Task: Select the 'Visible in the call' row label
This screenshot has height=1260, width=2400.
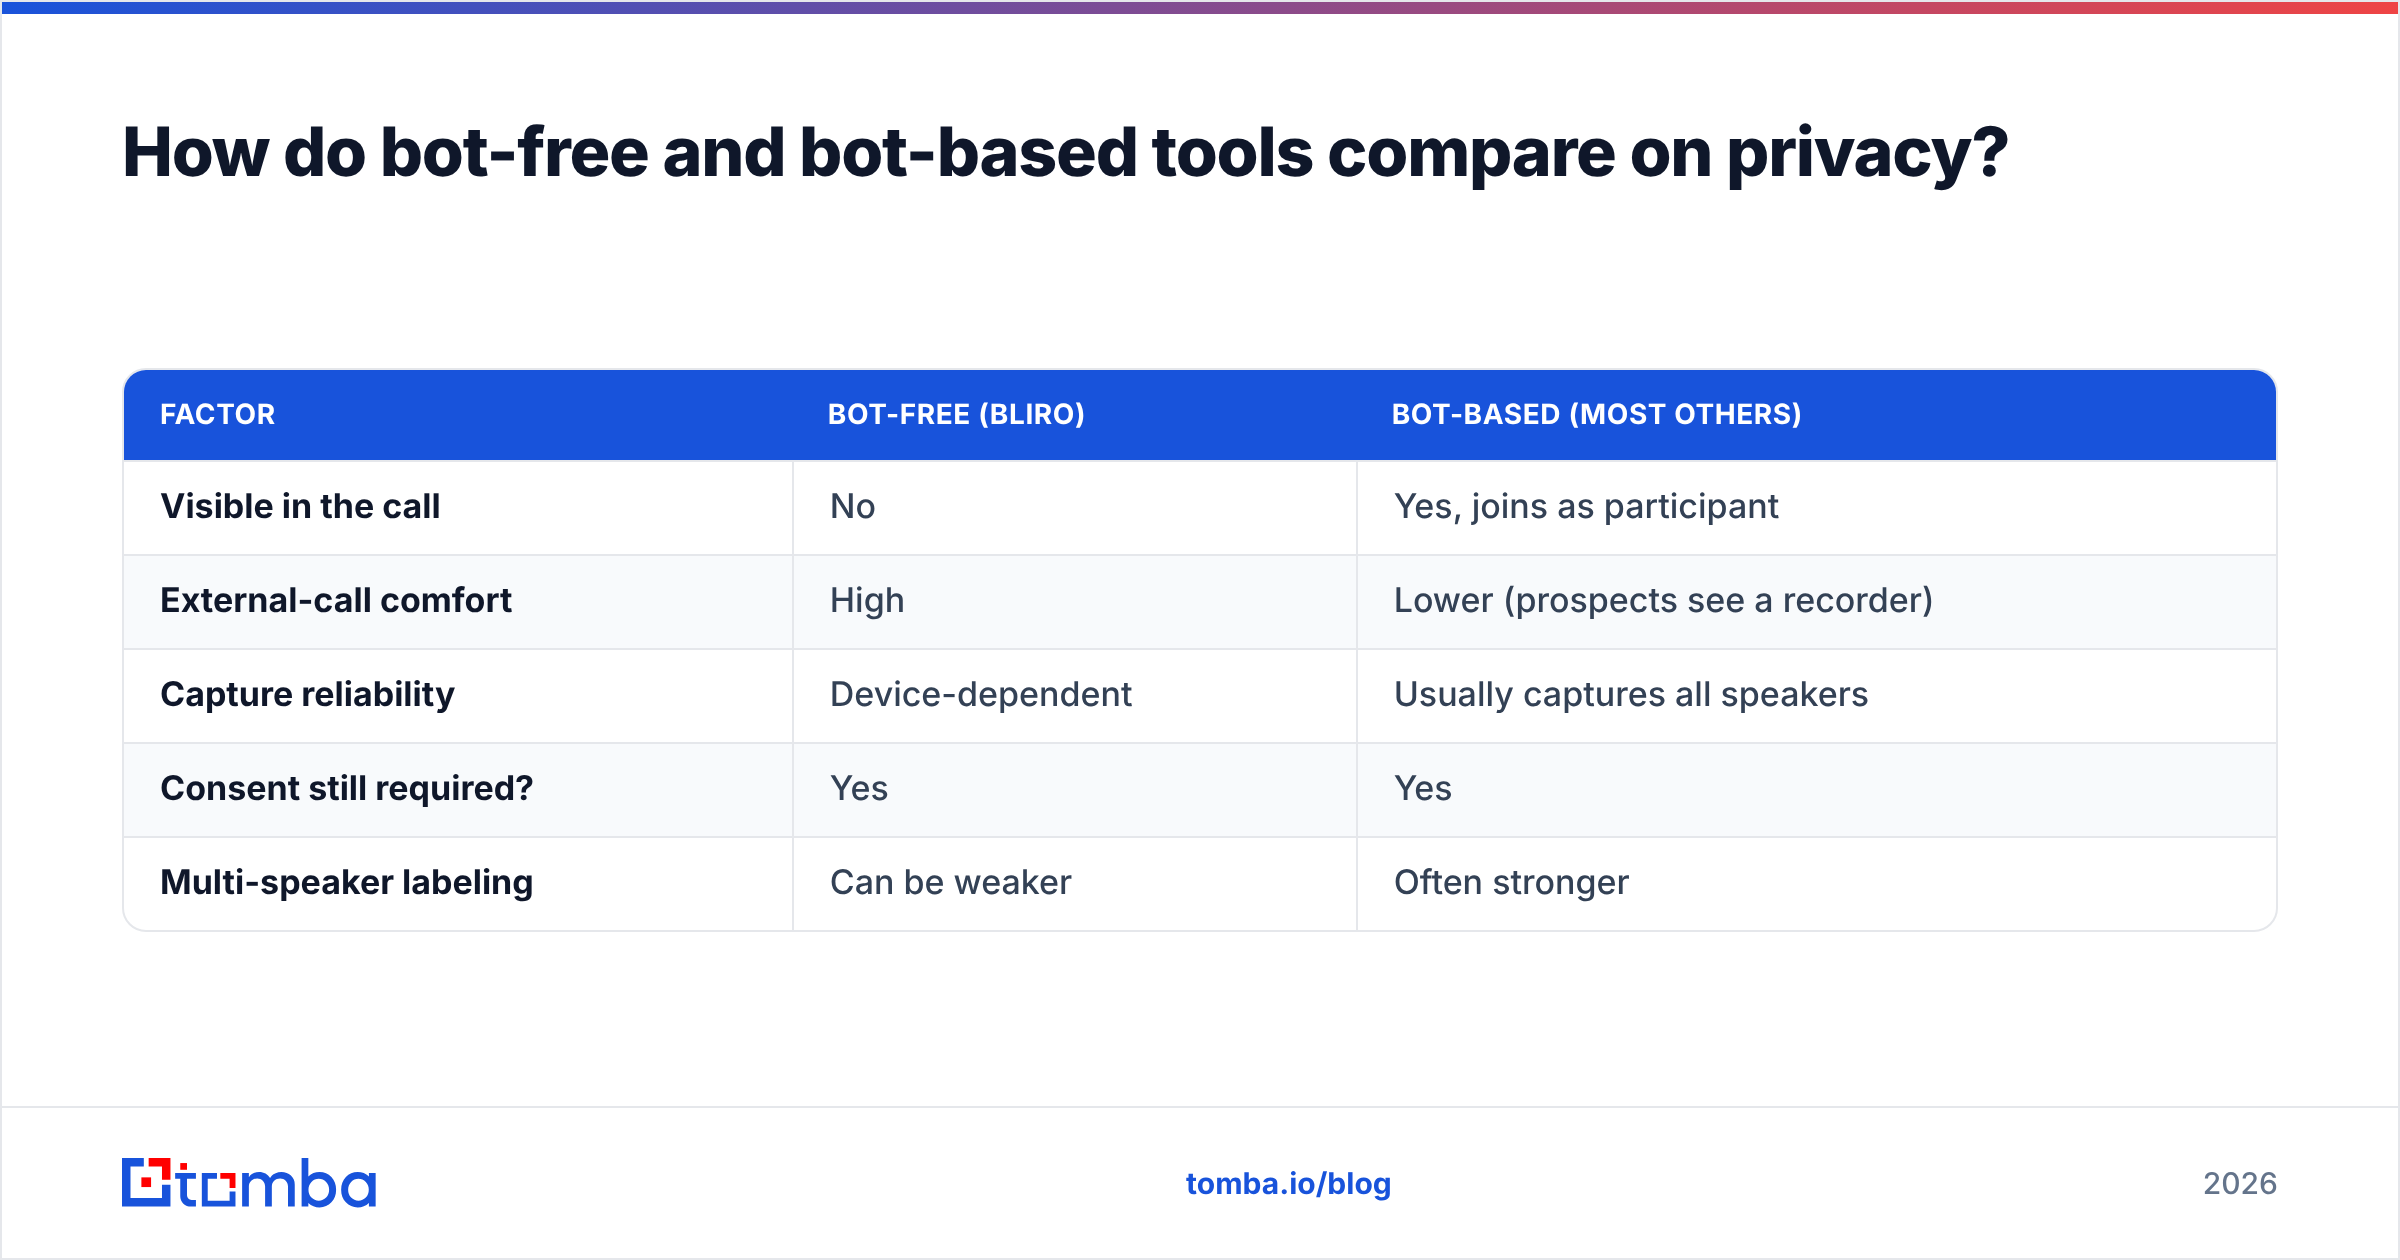Action: point(300,507)
